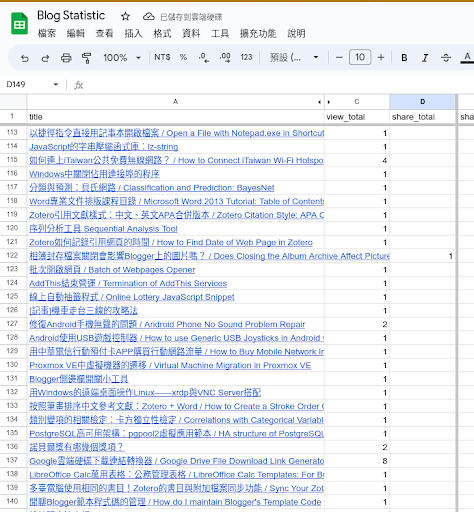Click the title header cell
The width and height of the screenshot is (474, 512).
click(x=176, y=117)
